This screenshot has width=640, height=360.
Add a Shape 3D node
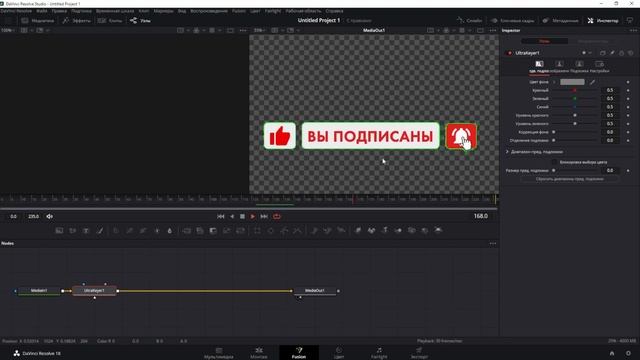pos(371,231)
